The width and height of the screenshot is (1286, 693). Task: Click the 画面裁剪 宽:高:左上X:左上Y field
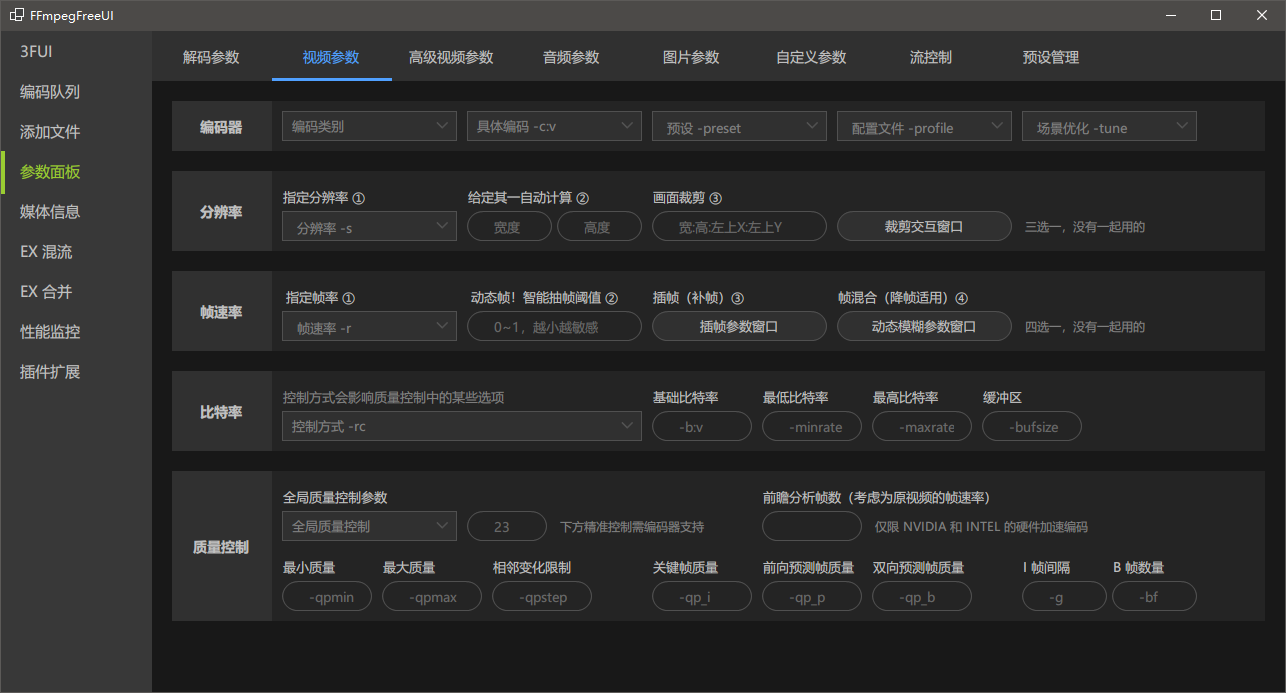[739, 226]
